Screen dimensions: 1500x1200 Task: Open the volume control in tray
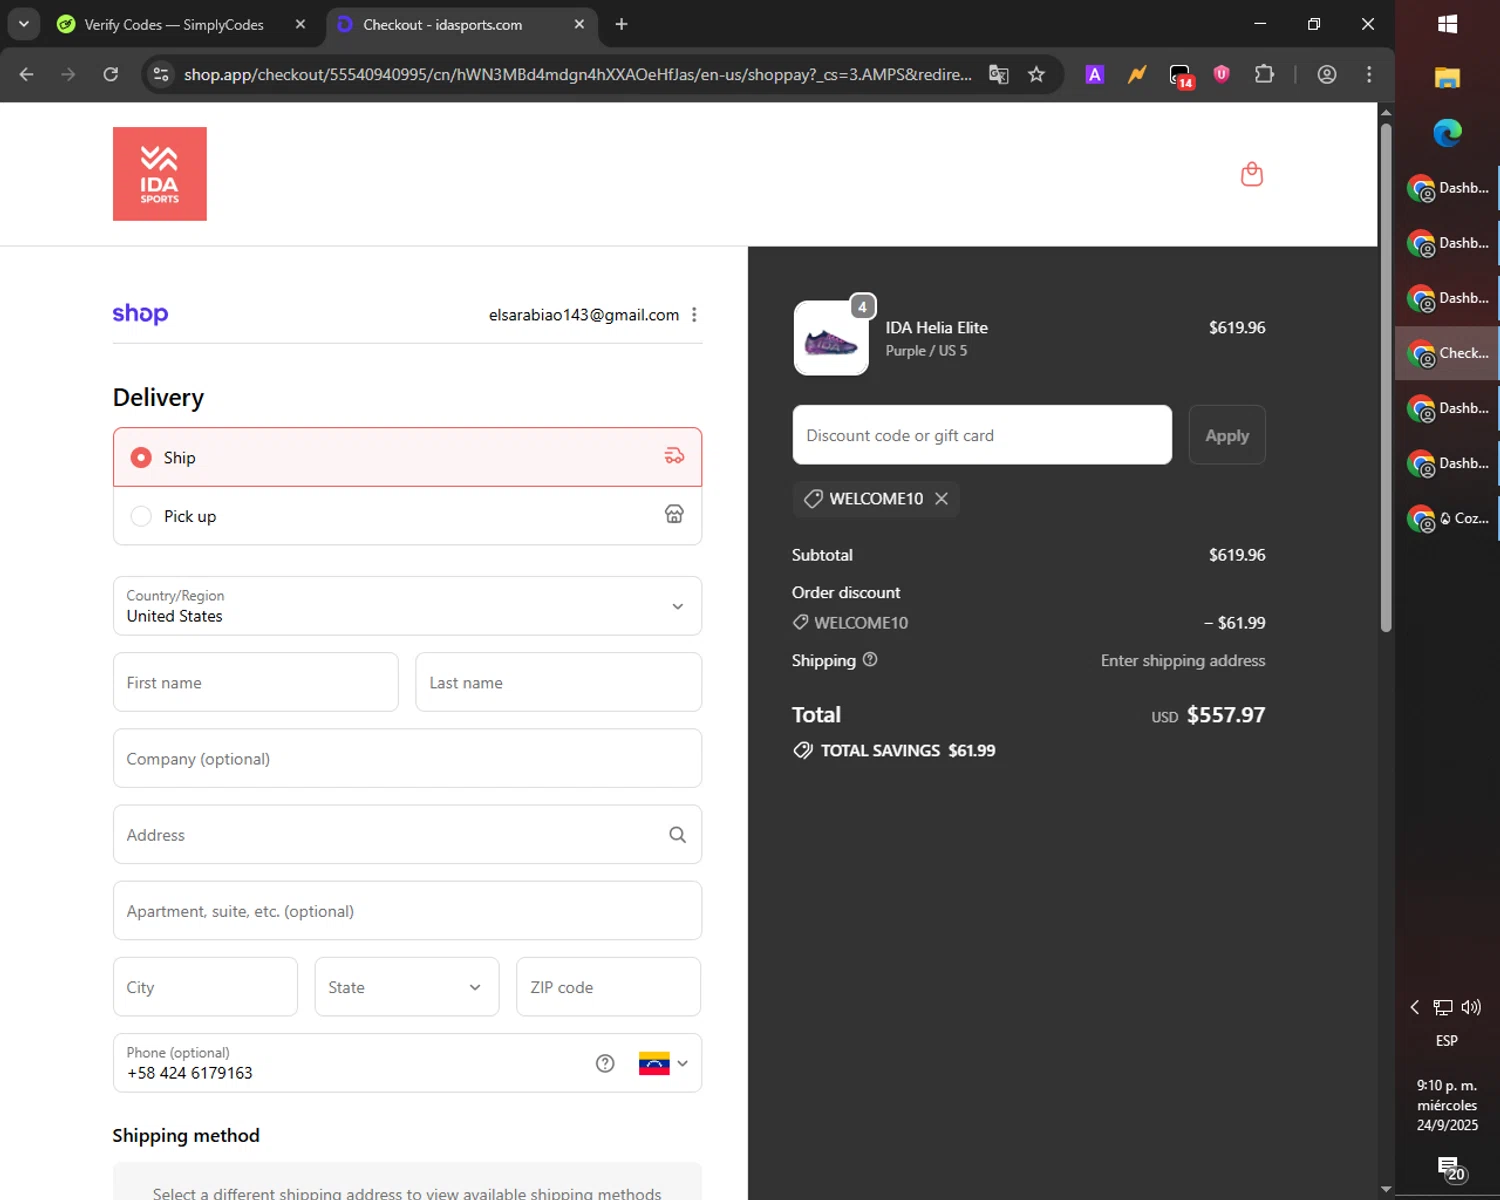pos(1471,1007)
